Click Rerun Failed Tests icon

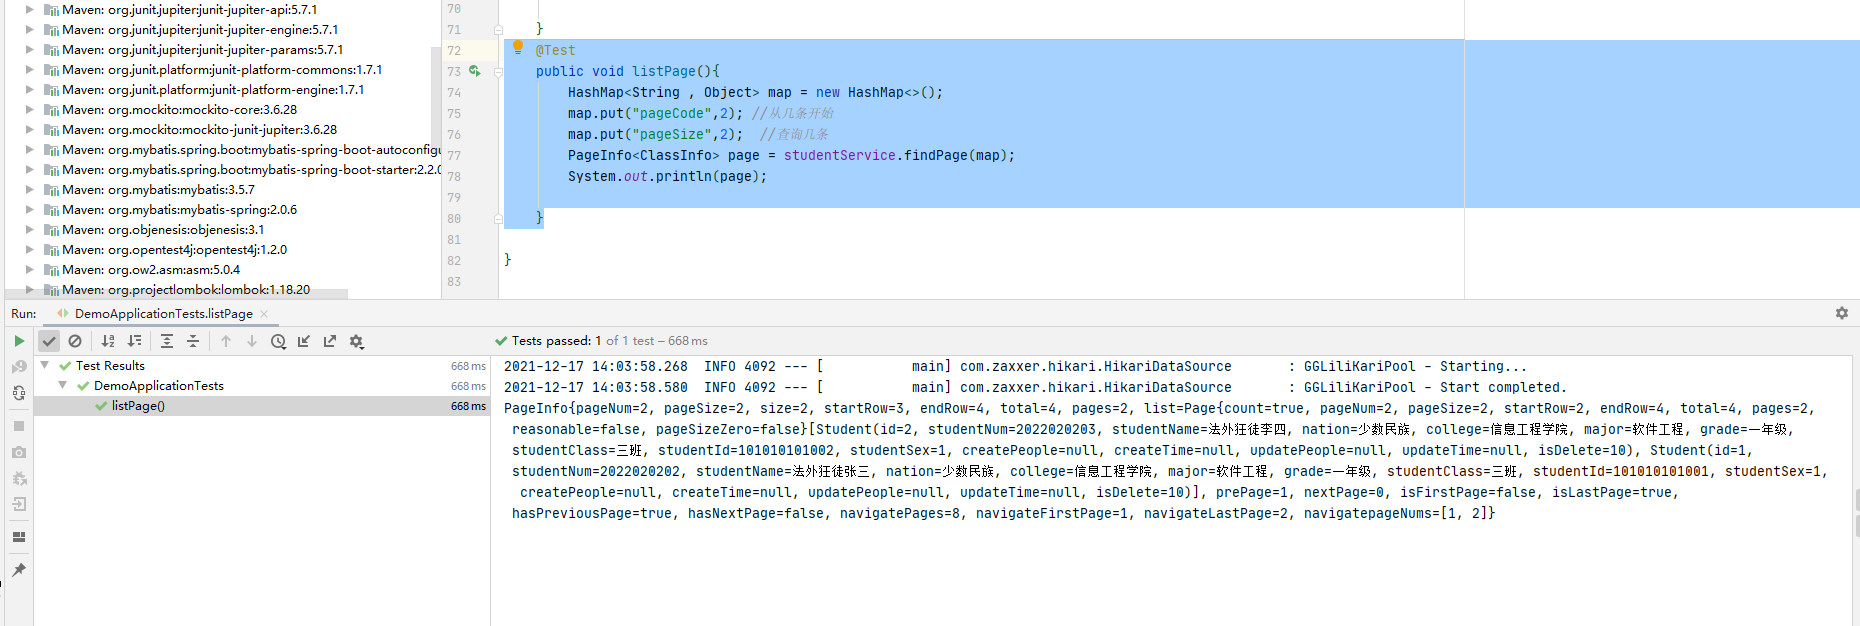[19, 367]
